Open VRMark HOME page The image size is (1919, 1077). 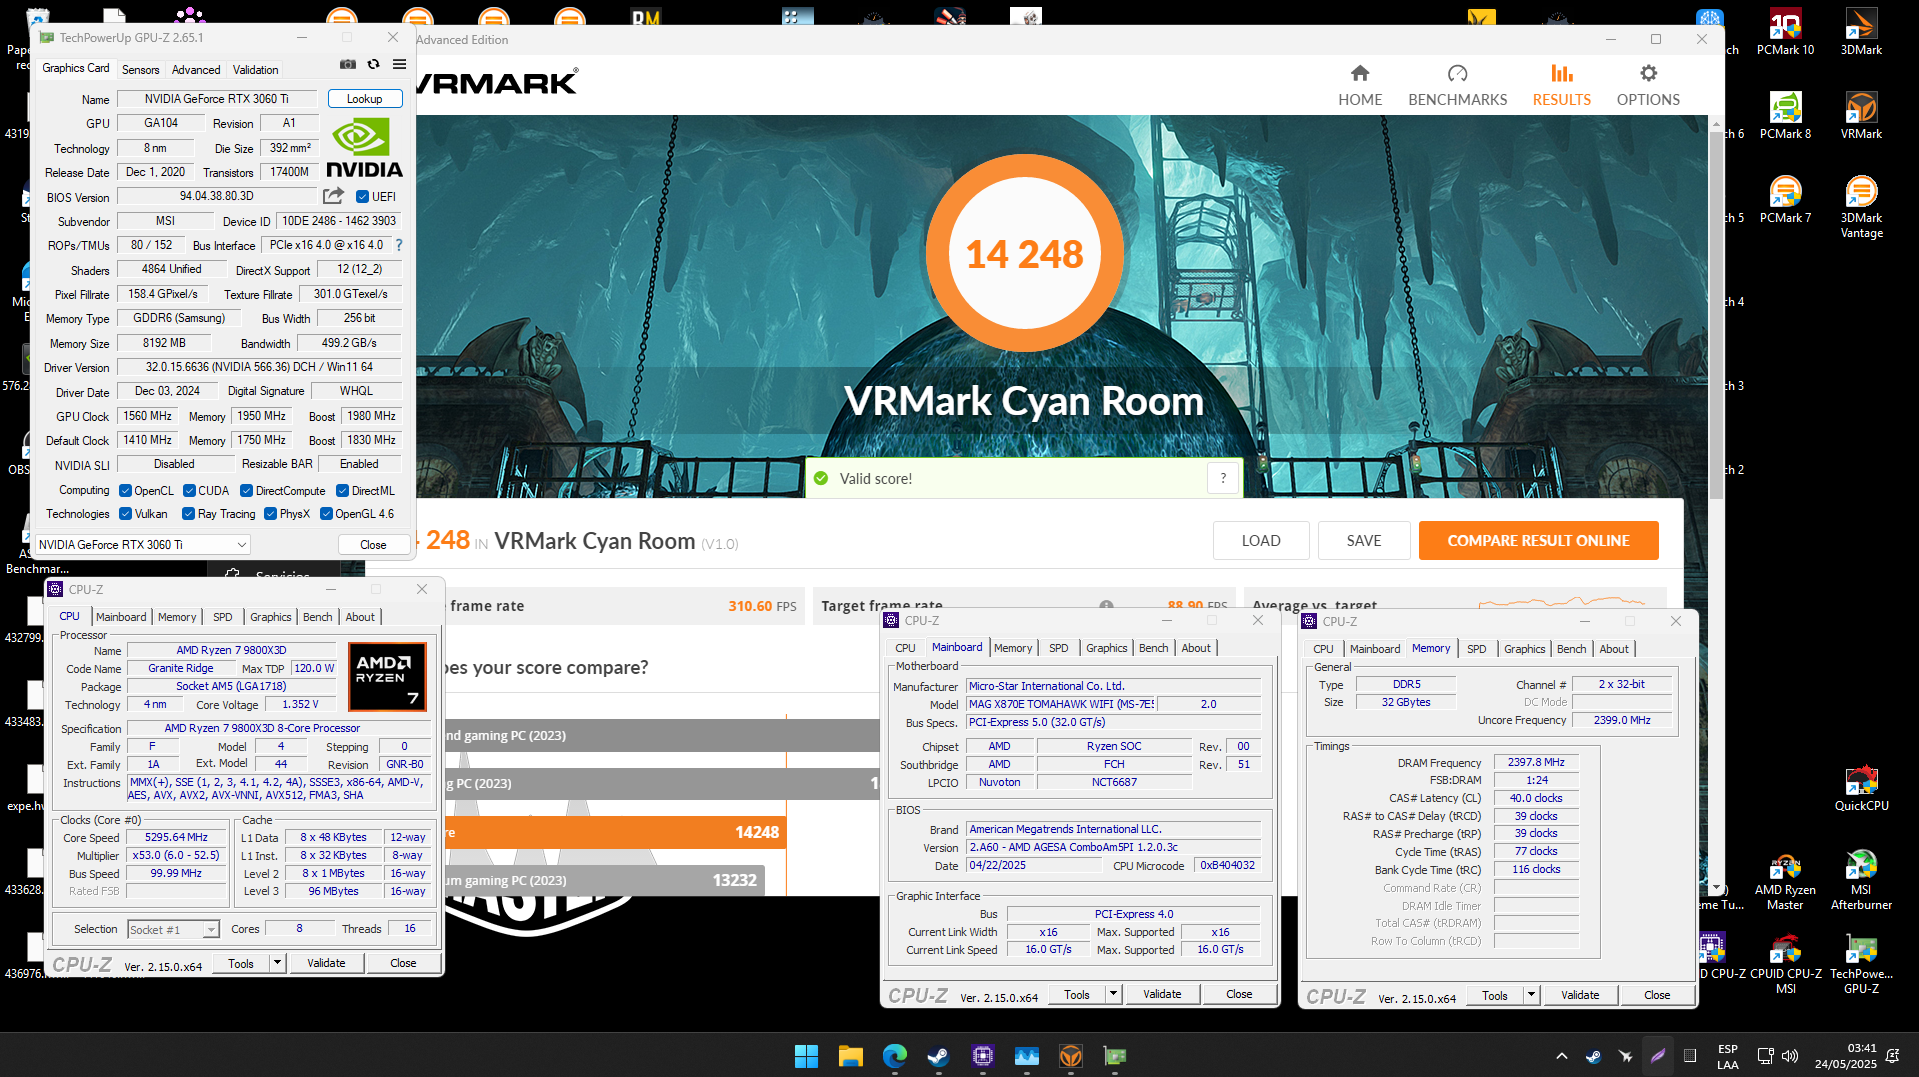coord(1360,85)
